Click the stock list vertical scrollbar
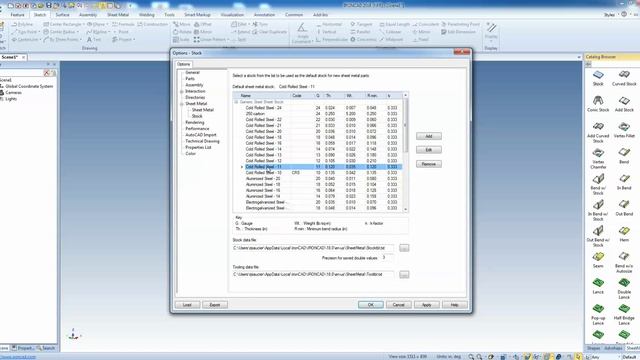This screenshot has height=360, width=640. (405, 152)
